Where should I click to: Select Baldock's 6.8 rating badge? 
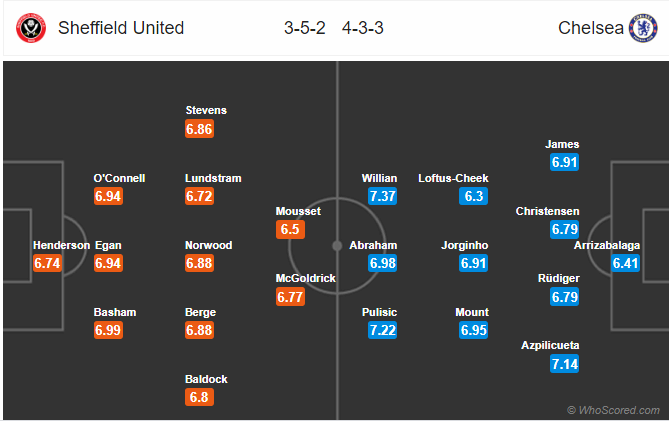(199, 397)
